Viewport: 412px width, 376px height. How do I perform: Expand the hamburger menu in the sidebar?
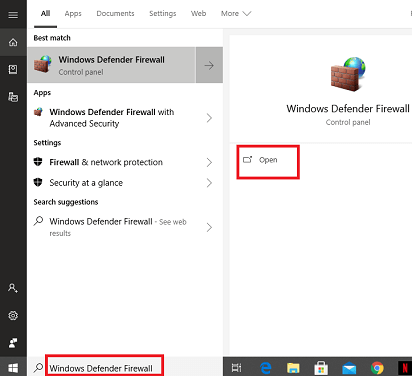coord(13,15)
